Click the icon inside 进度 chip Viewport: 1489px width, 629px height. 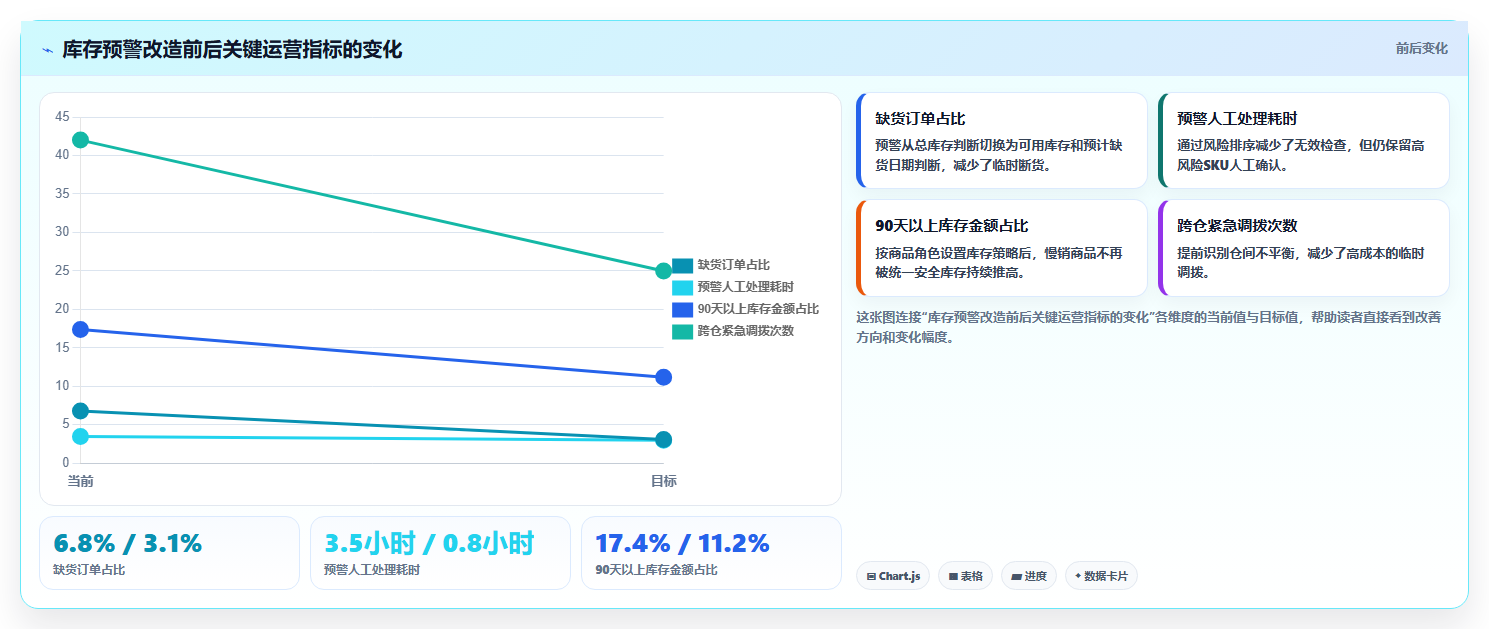[1016, 577]
